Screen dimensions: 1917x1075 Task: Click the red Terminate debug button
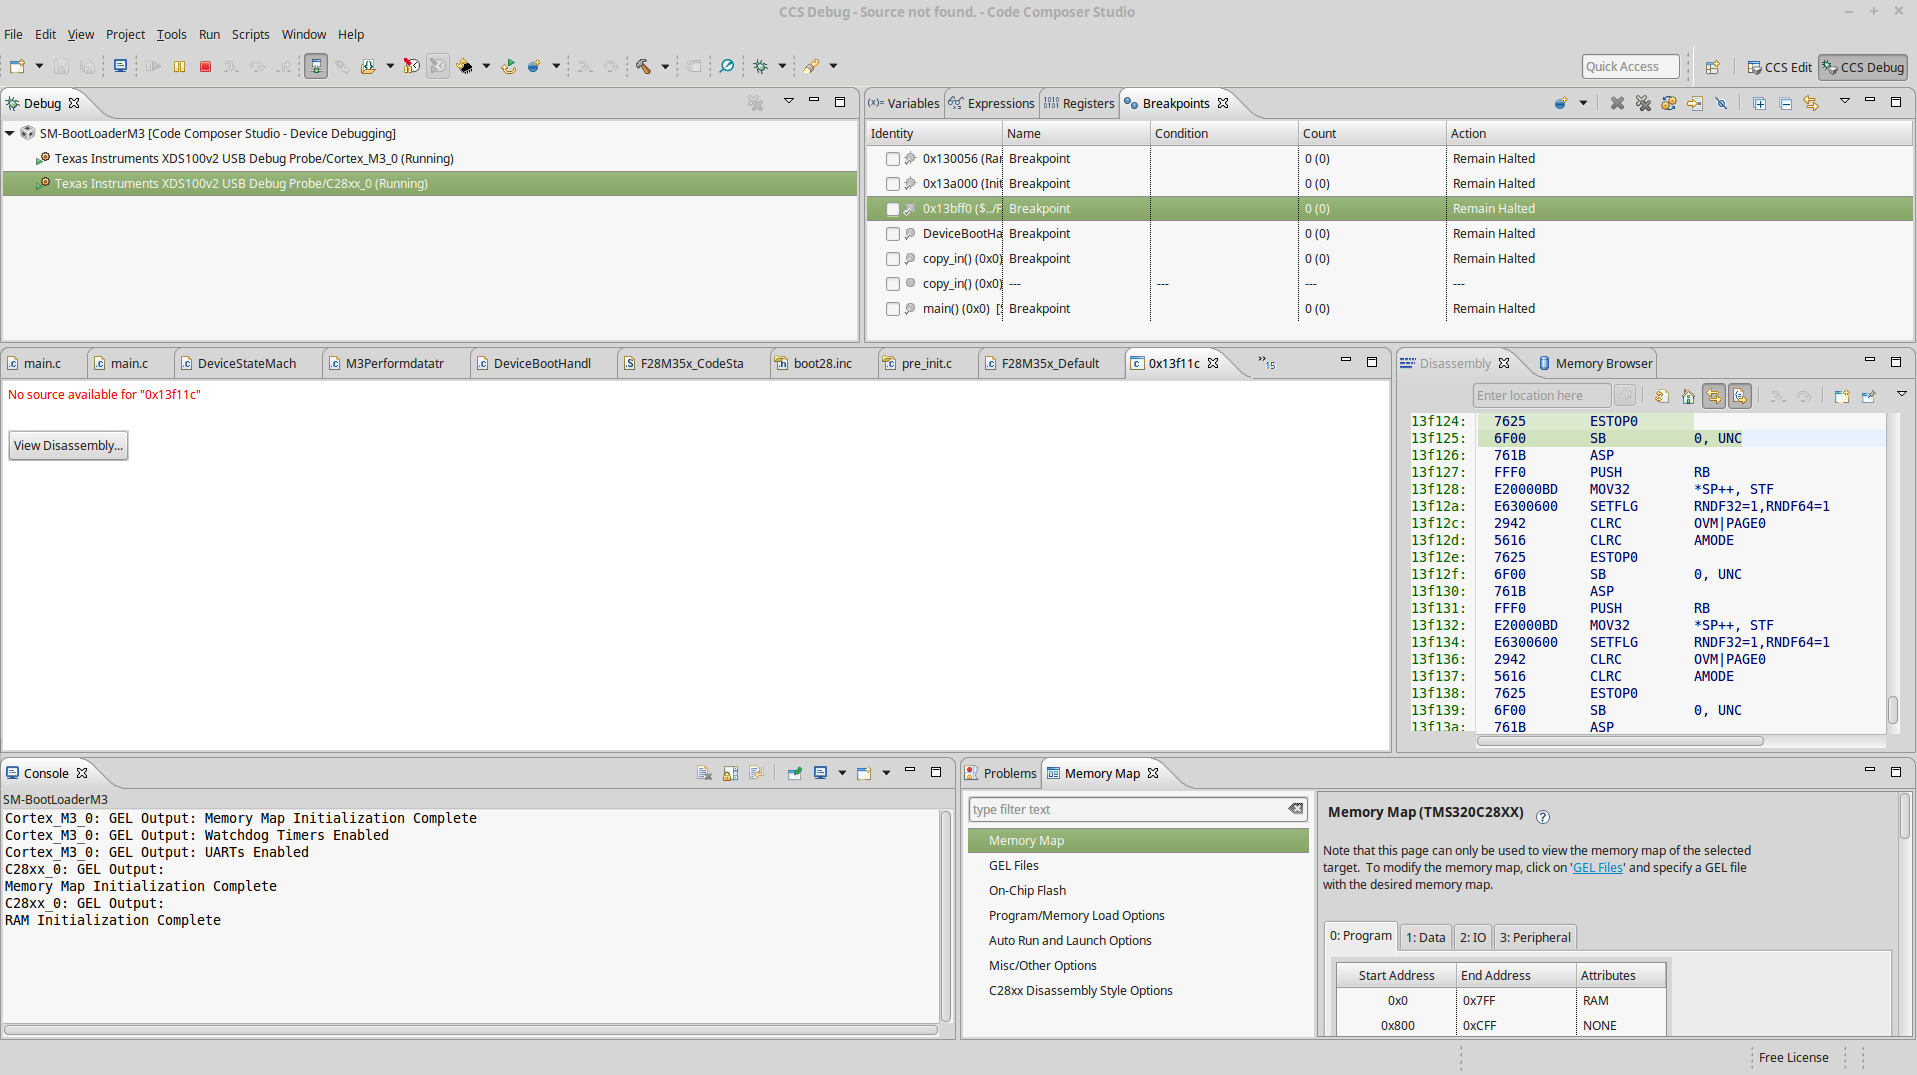(205, 67)
